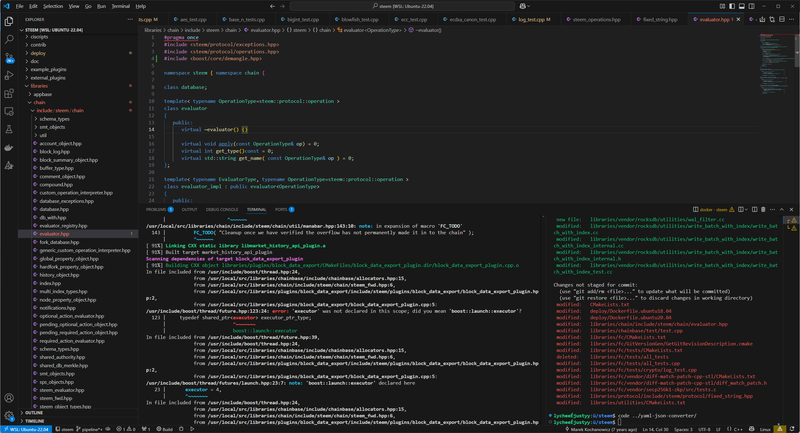Click the status bar play (run) icon
The height and width of the screenshot is (433, 800).
pos(192,429)
